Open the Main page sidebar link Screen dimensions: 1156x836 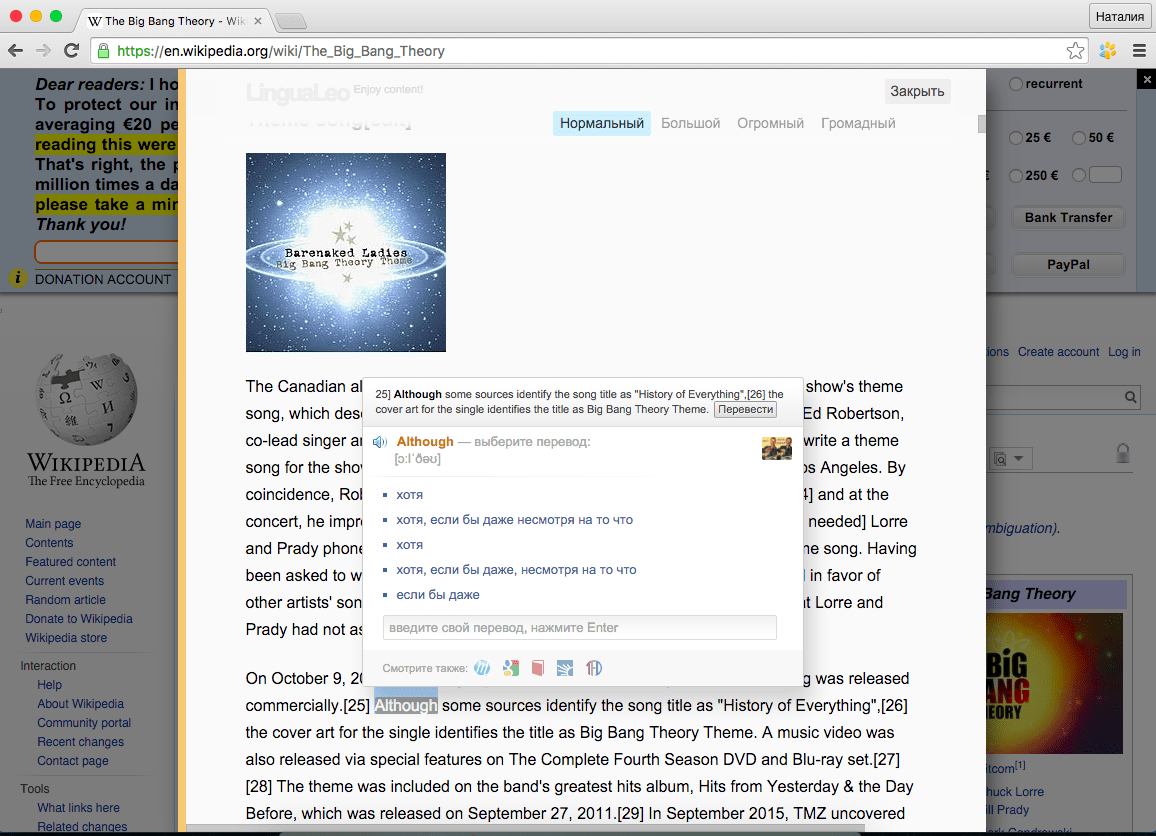coord(53,523)
